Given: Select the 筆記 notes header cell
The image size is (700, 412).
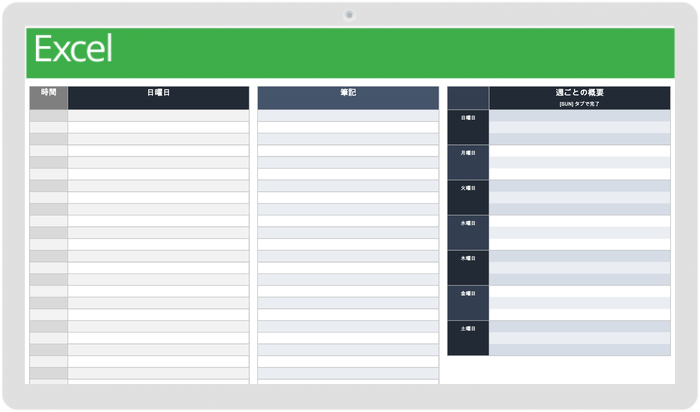Looking at the screenshot, I should tap(348, 98).
